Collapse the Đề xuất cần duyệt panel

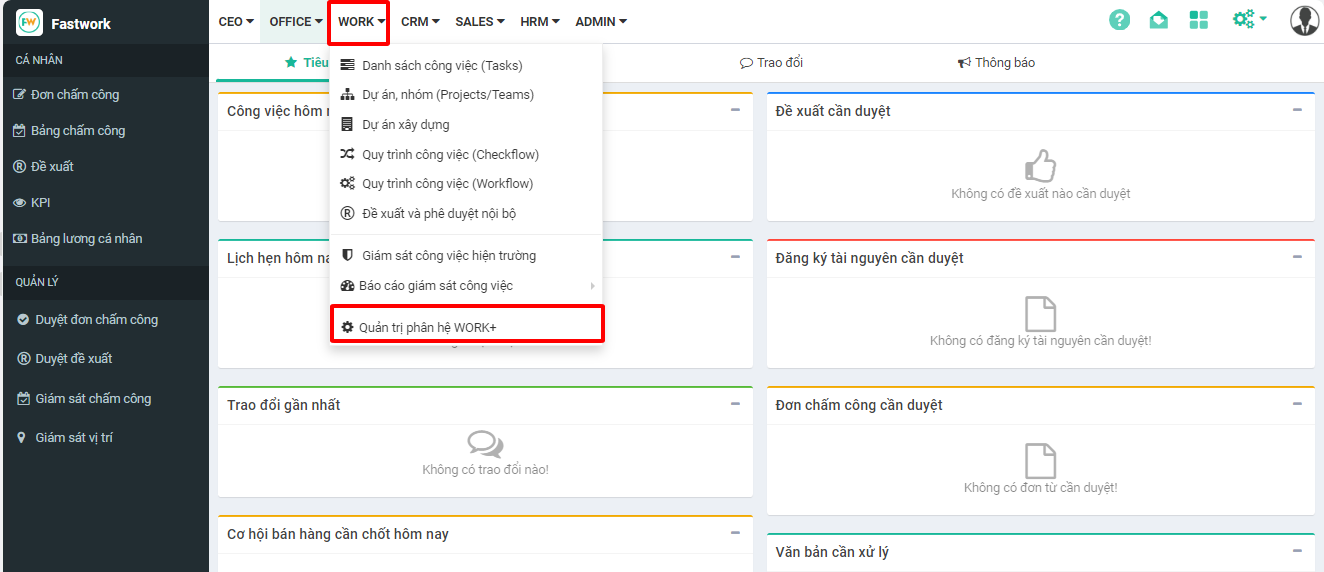(1297, 110)
